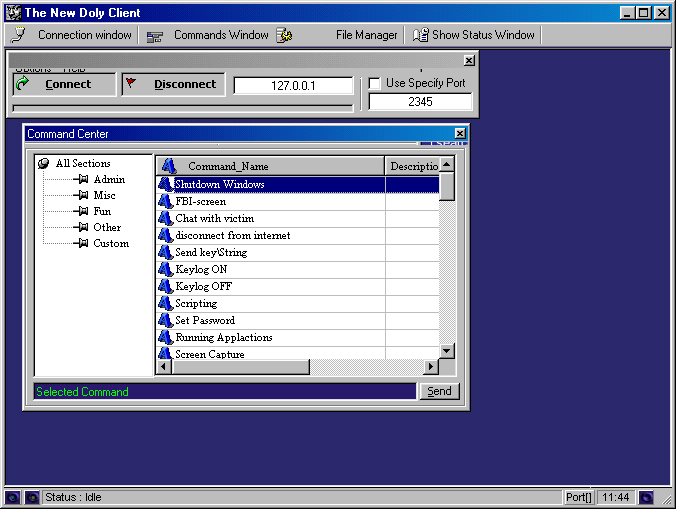This screenshot has height=509, width=676.
Task: Select the Fun section in tree
Action: point(102,212)
